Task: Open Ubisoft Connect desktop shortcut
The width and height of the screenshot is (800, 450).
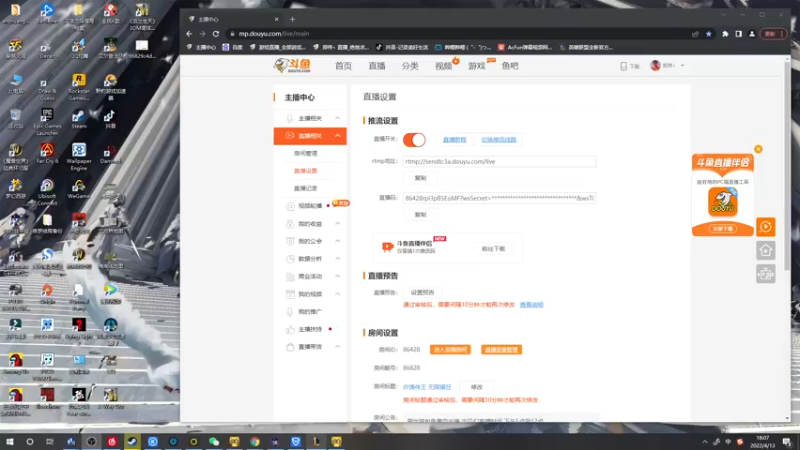Action: (x=47, y=192)
